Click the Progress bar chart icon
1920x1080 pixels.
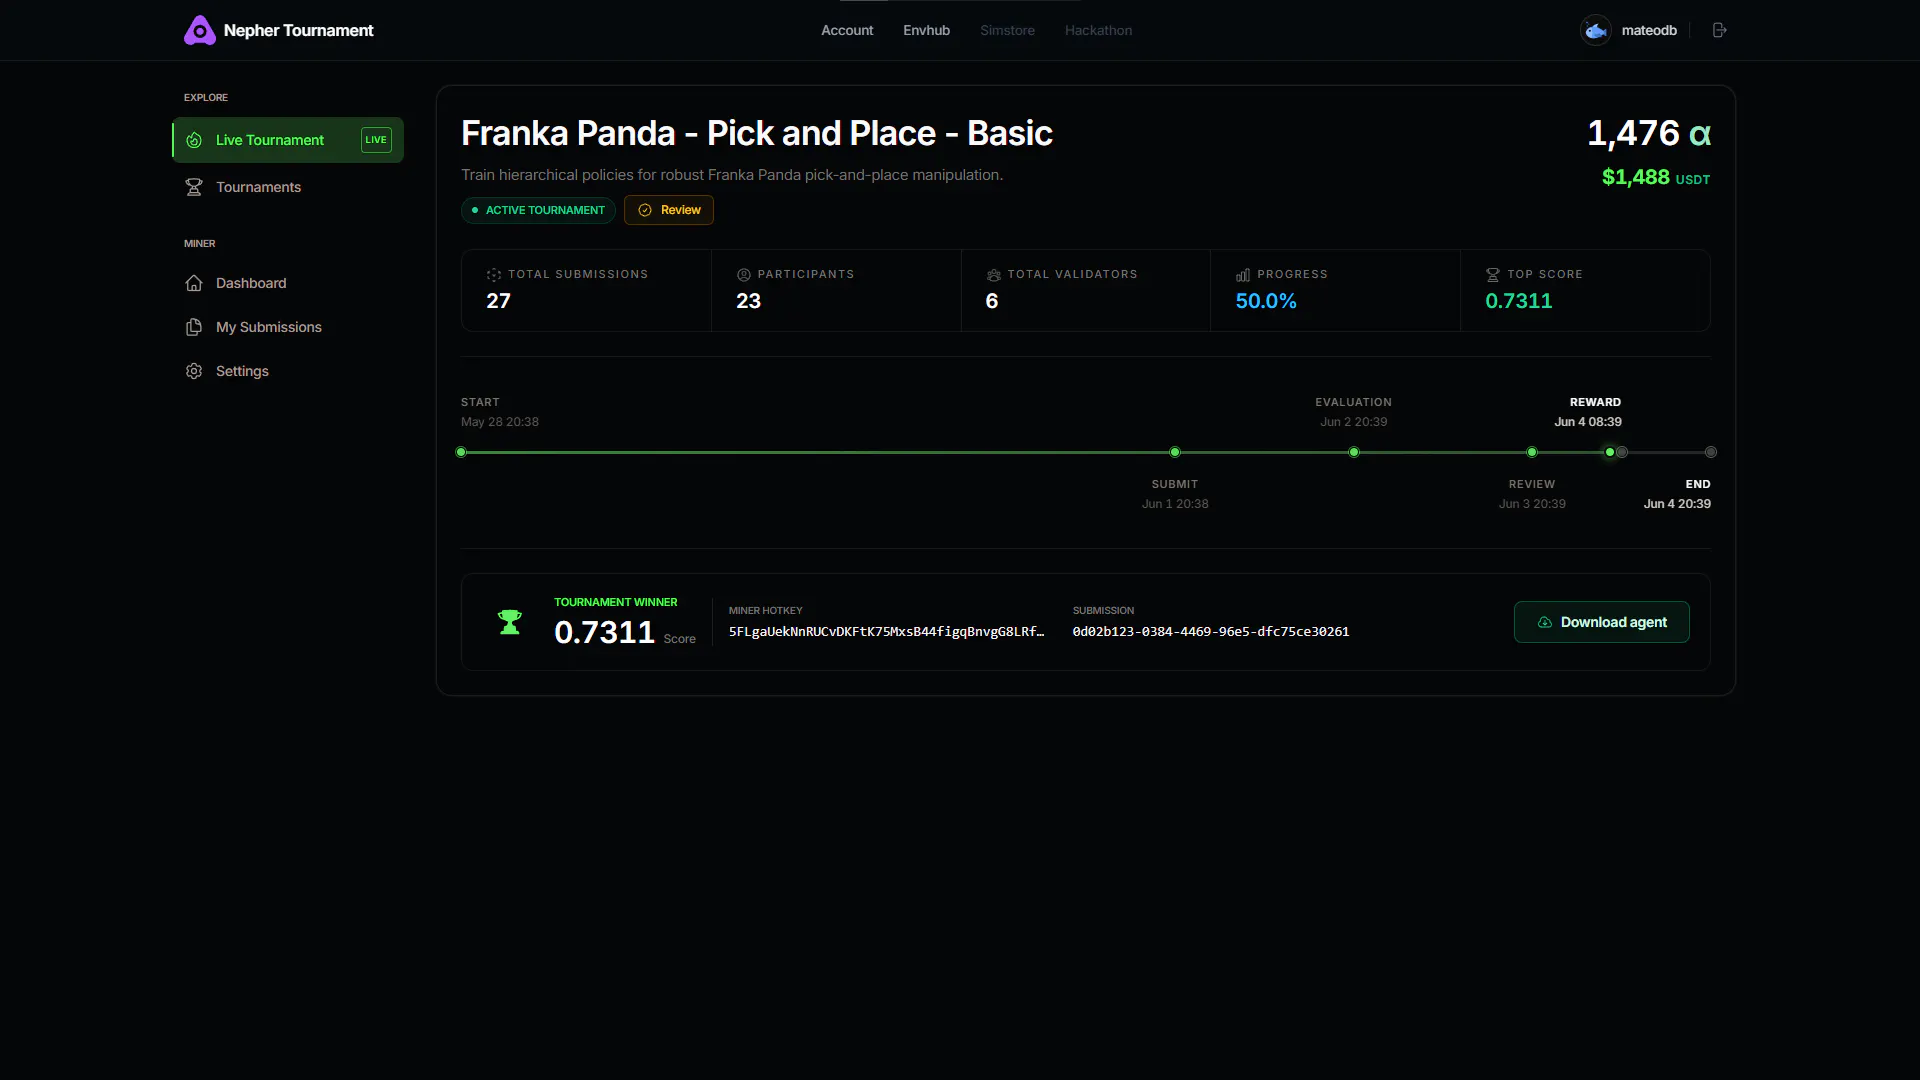(1243, 275)
